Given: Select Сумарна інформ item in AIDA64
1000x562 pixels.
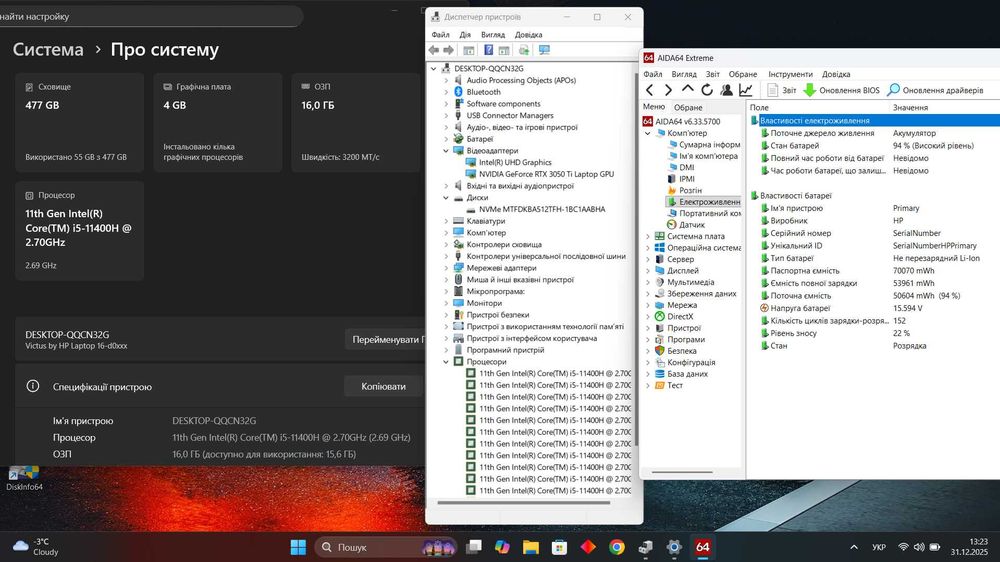Looking at the screenshot, I should [x=704, y=144].
